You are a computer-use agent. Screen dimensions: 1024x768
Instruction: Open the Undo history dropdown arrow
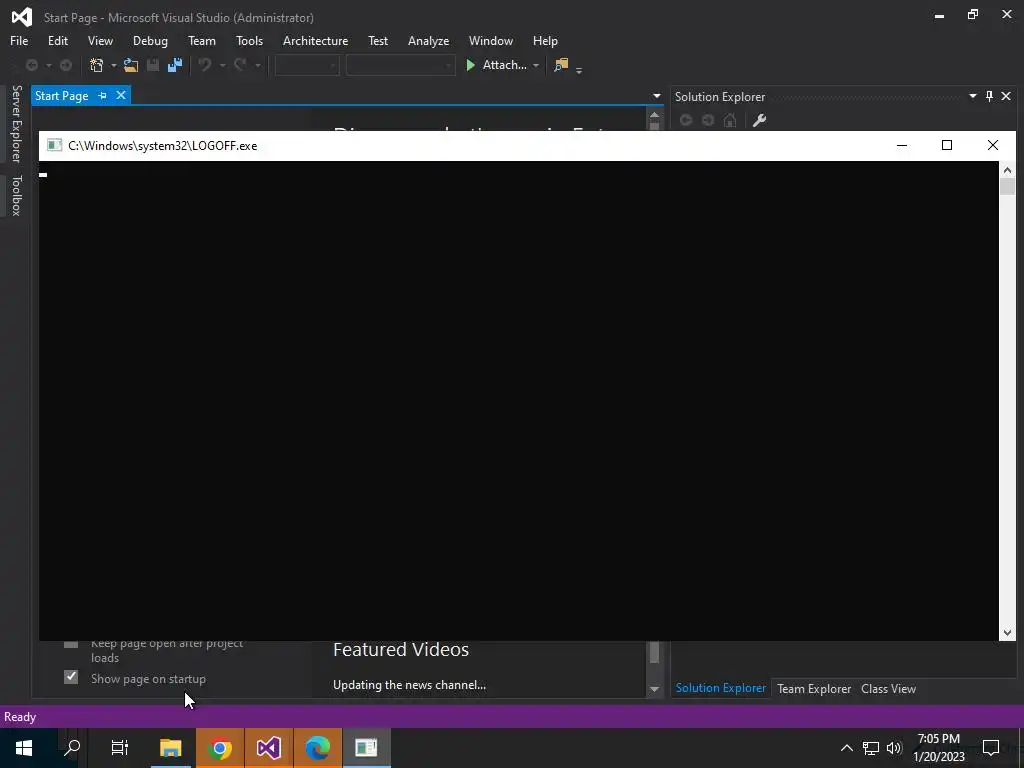[x=222, y=65]
